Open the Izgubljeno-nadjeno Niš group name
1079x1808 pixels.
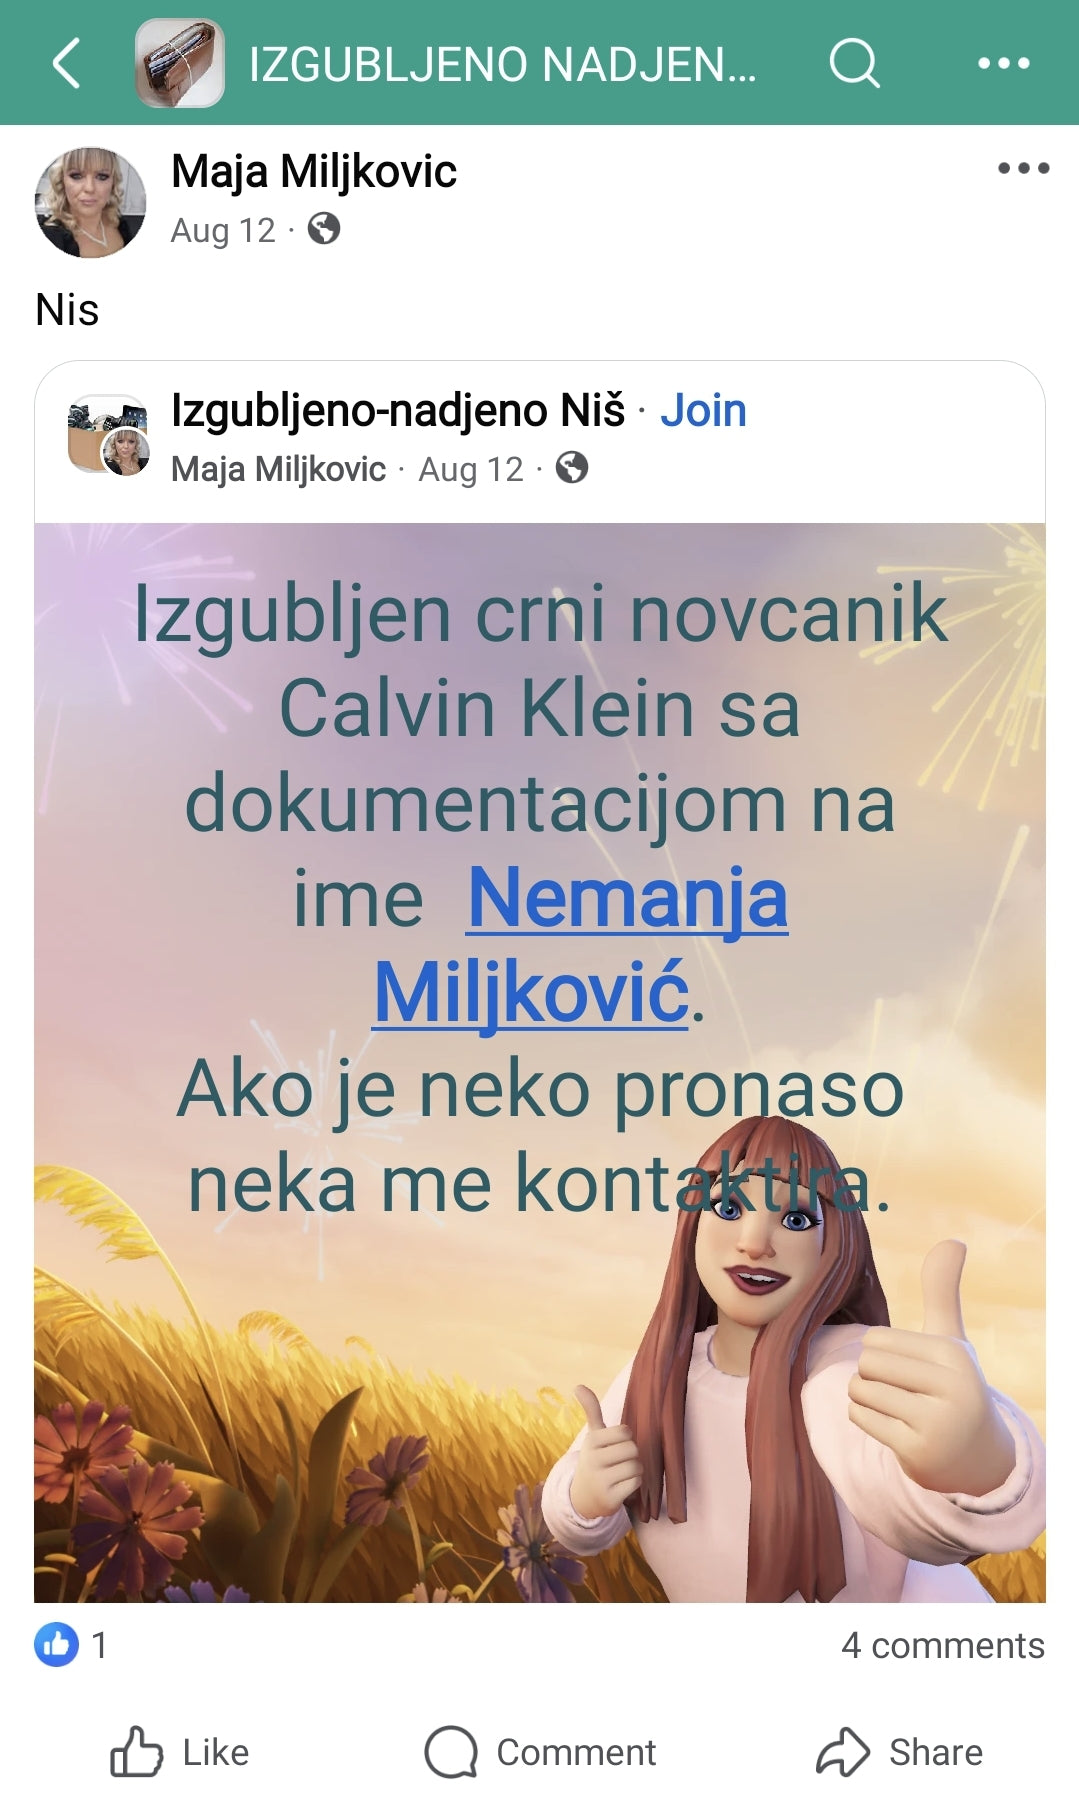click(398, 410)
